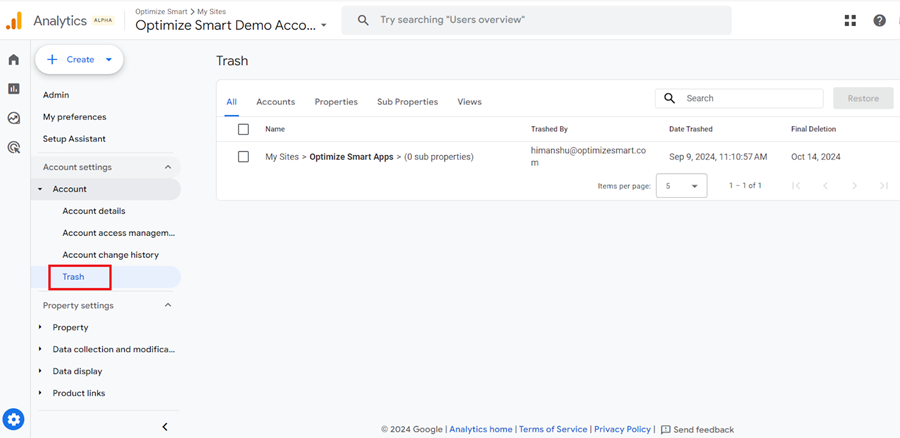Image resolution: width=900 pixels, height=438 pixels.
Task: Open the Terms of Service link
Action: pos(553,429)
